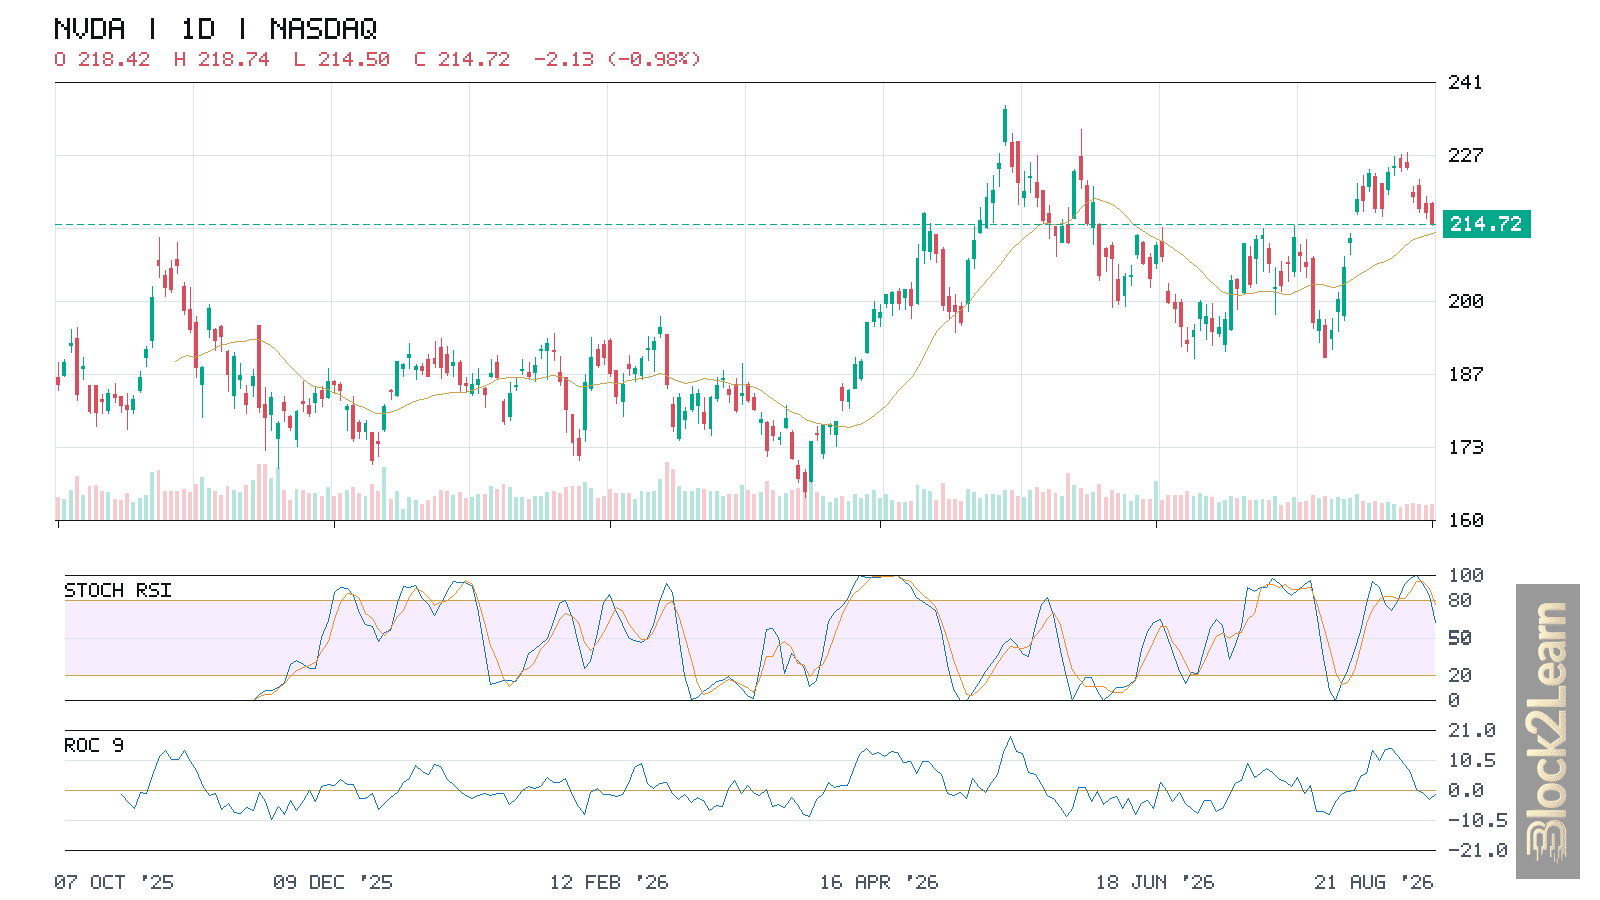
Task: Click the NASDAQ exchange label
Action: coord(323,29)
